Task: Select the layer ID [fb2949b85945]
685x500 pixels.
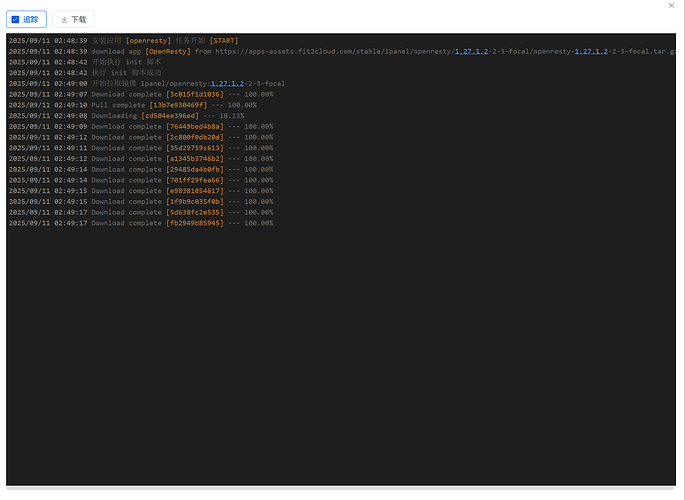Action: (195, 223)
